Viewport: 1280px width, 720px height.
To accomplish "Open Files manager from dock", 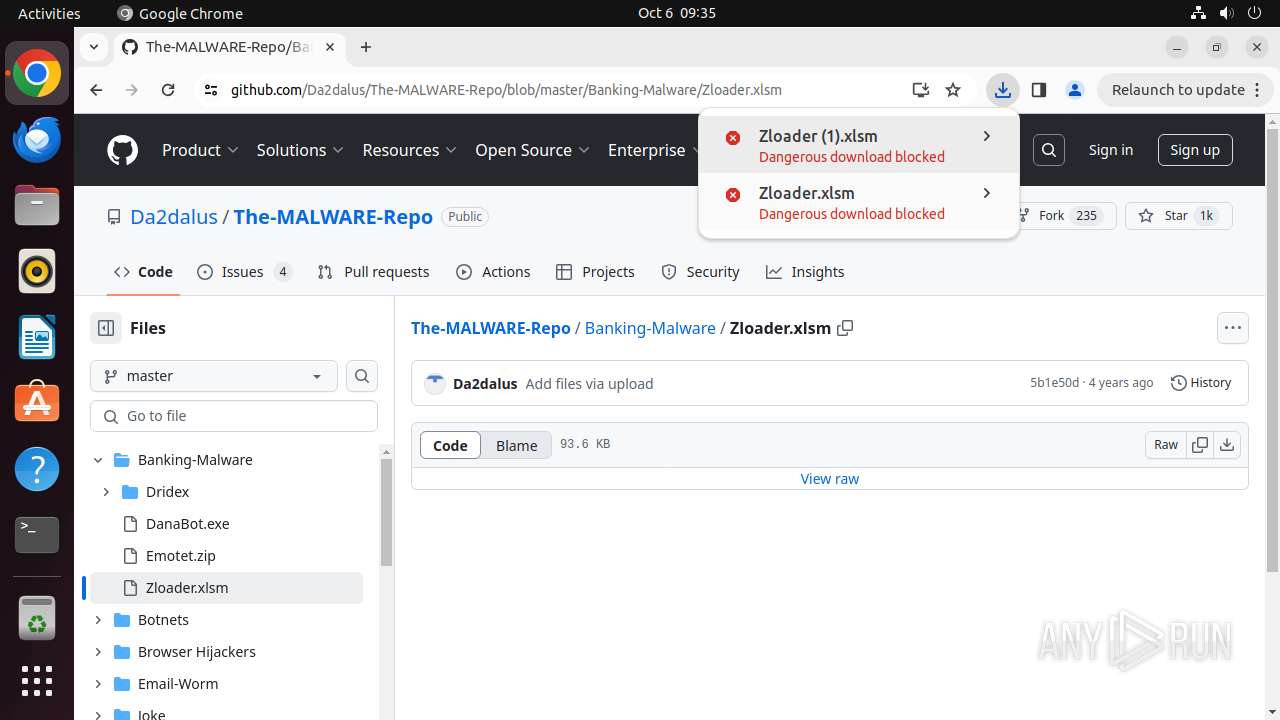I will (x=37, y=205).
